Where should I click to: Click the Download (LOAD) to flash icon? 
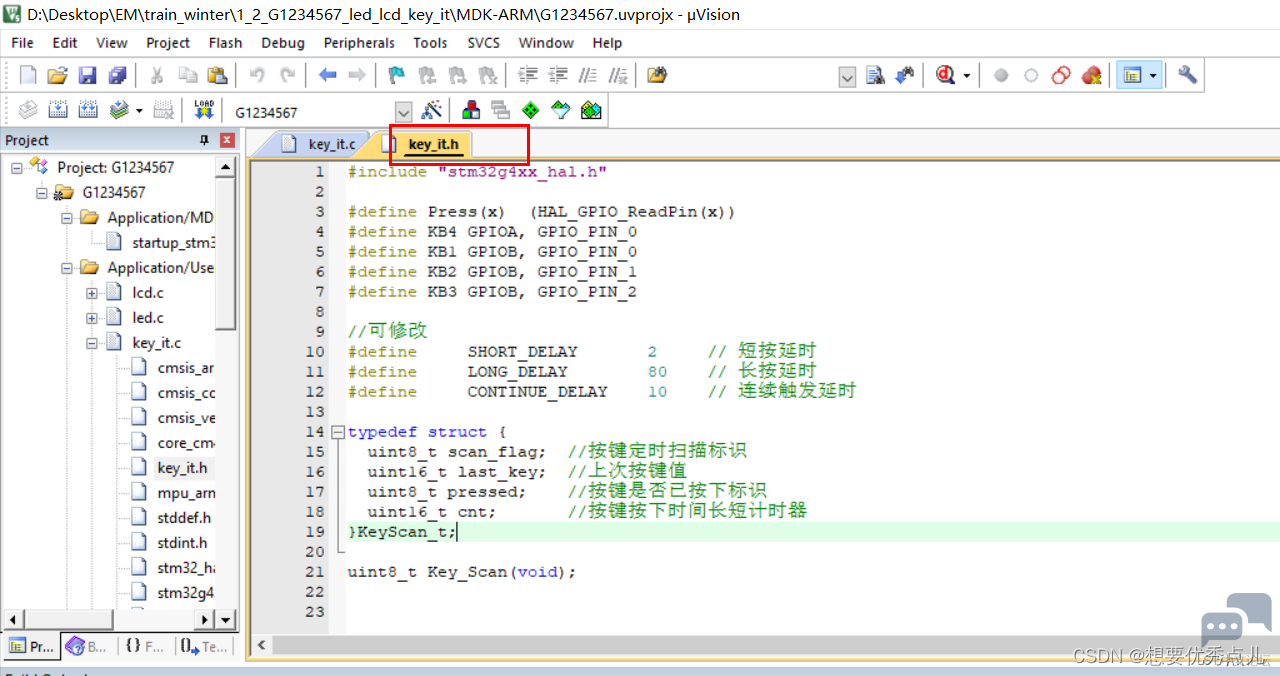pos(204,110)
